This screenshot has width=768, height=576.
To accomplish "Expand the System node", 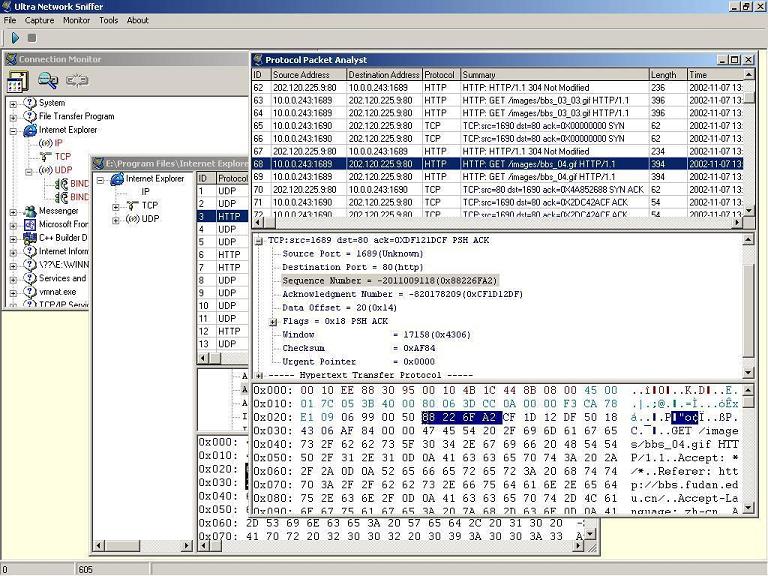I will tap(13, 104).
